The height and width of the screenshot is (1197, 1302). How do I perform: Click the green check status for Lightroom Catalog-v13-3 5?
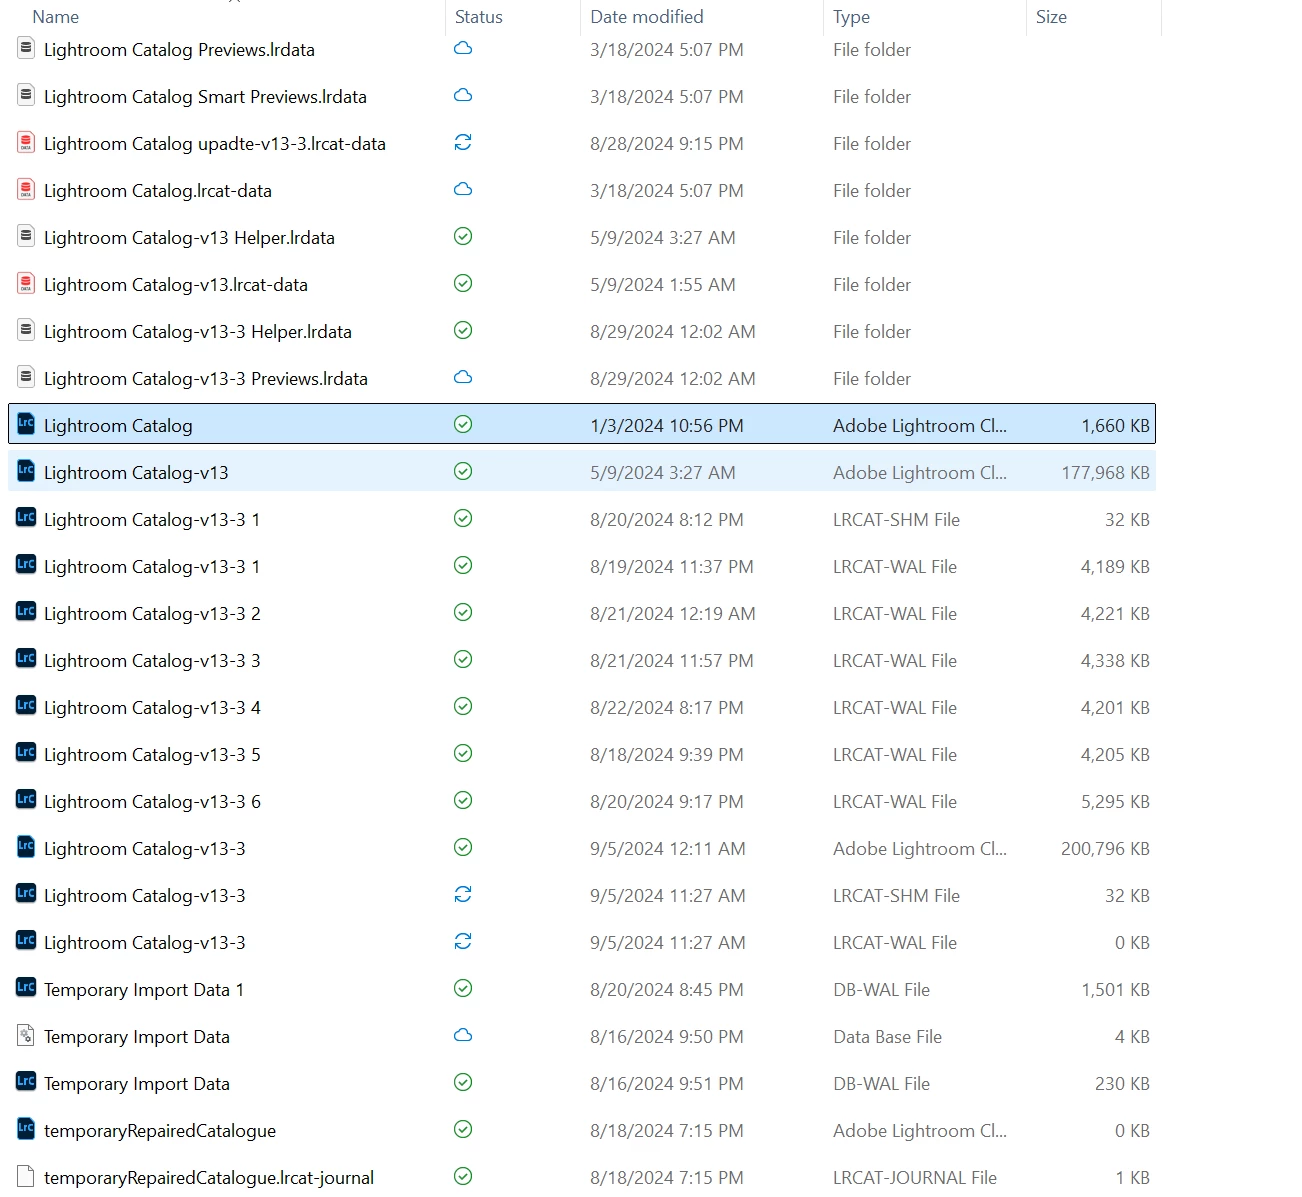click(463, 753)
